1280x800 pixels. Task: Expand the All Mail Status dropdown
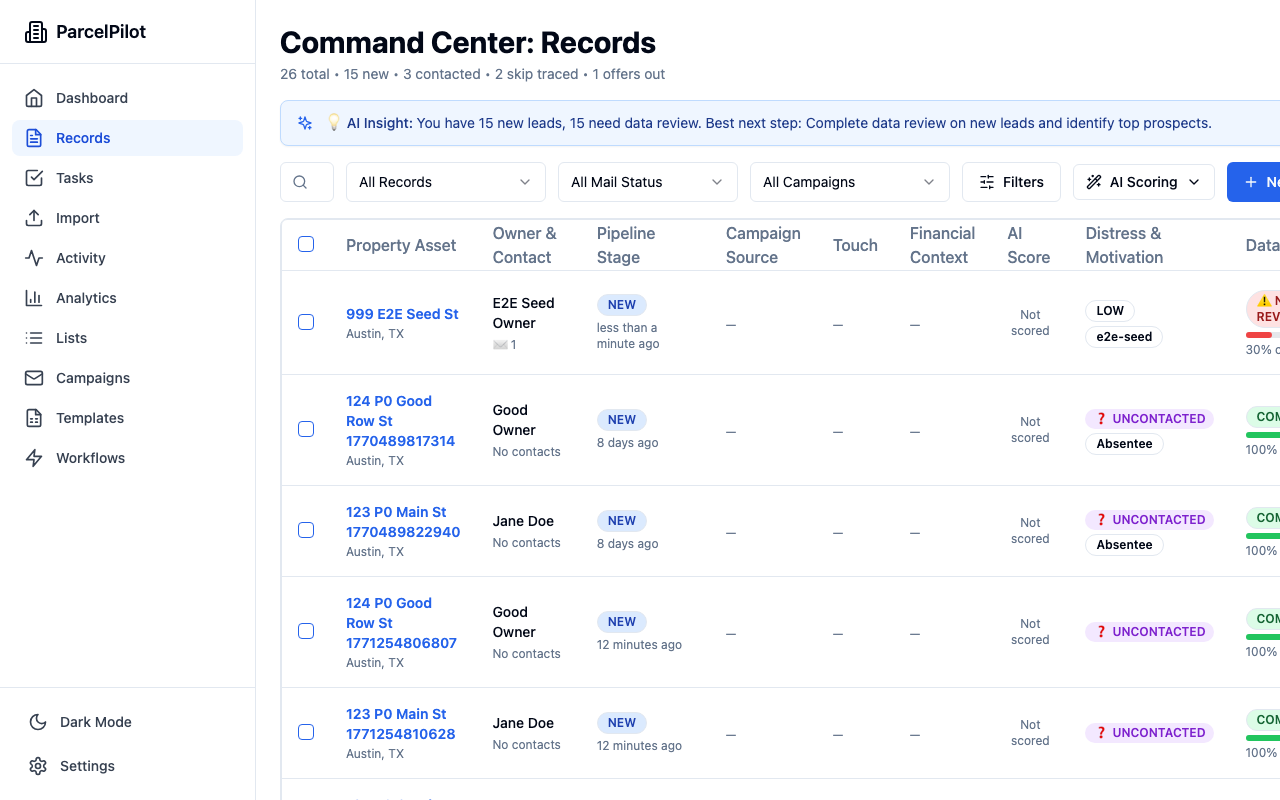[x=647, y=181]
